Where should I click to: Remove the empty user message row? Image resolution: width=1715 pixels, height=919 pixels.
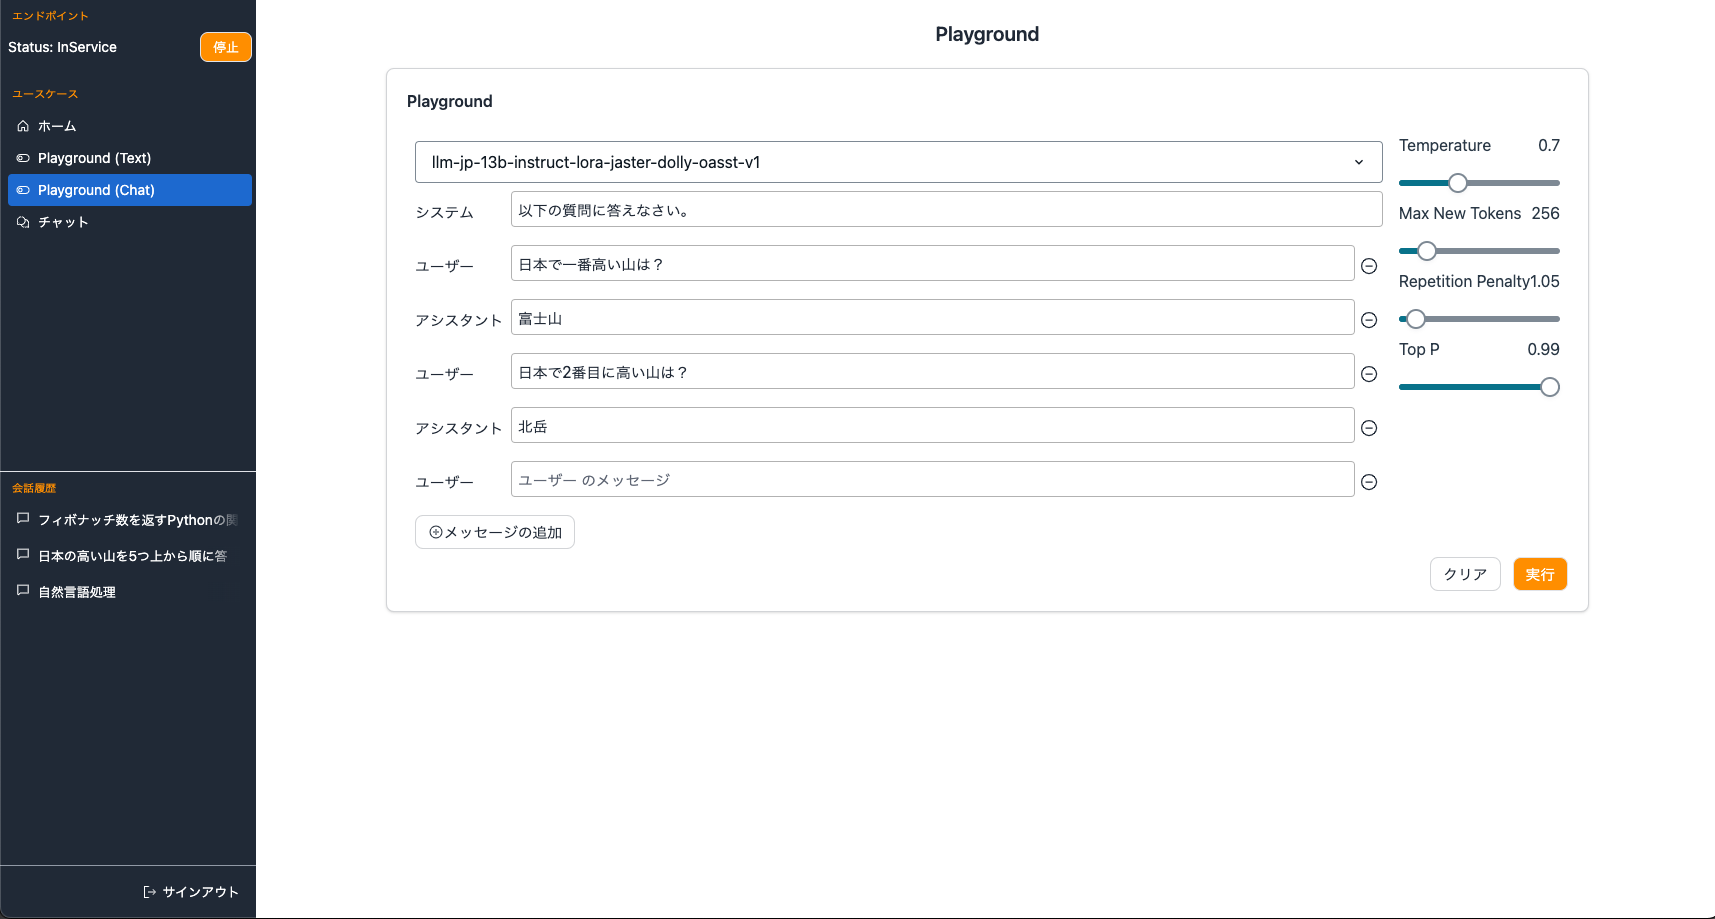1369,482
